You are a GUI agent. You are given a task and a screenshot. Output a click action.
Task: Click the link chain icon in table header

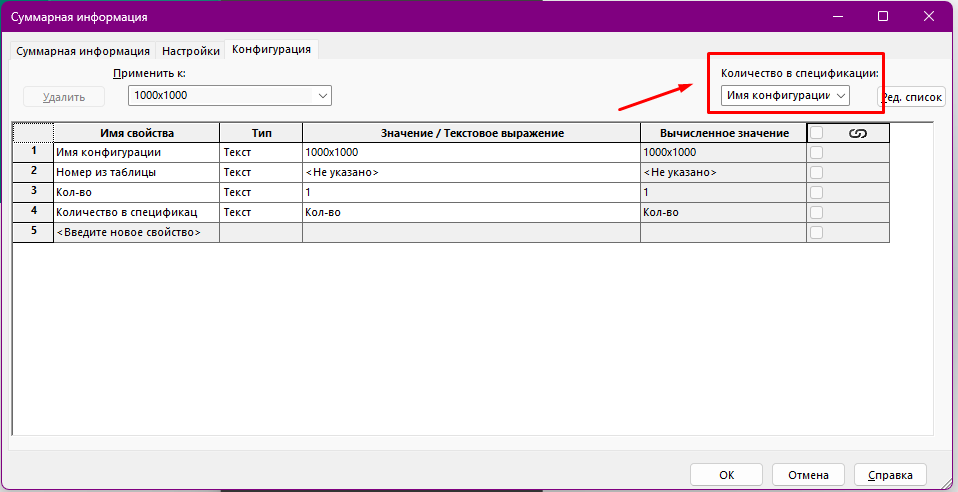coord(857,133)
